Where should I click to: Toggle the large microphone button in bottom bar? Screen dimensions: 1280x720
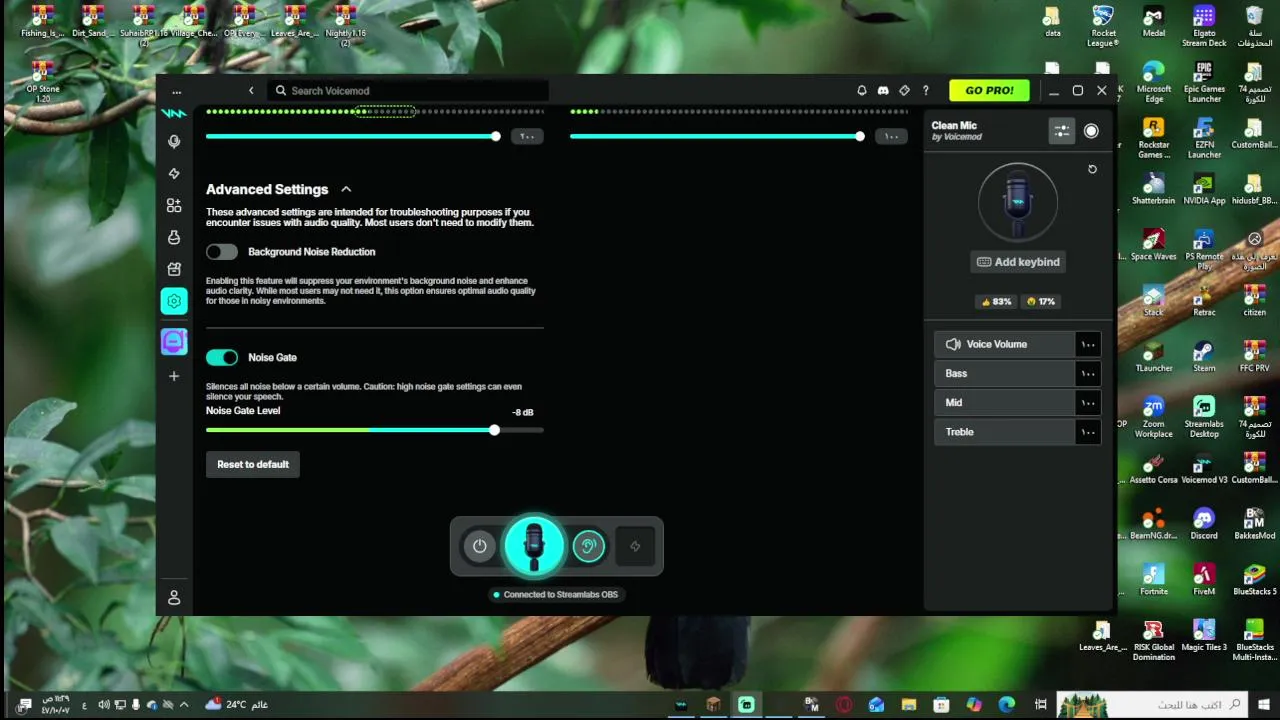(533, 546)
